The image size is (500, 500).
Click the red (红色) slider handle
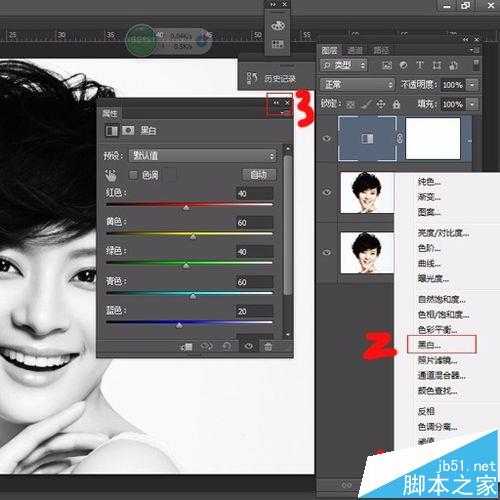click(x=186, y=207)
